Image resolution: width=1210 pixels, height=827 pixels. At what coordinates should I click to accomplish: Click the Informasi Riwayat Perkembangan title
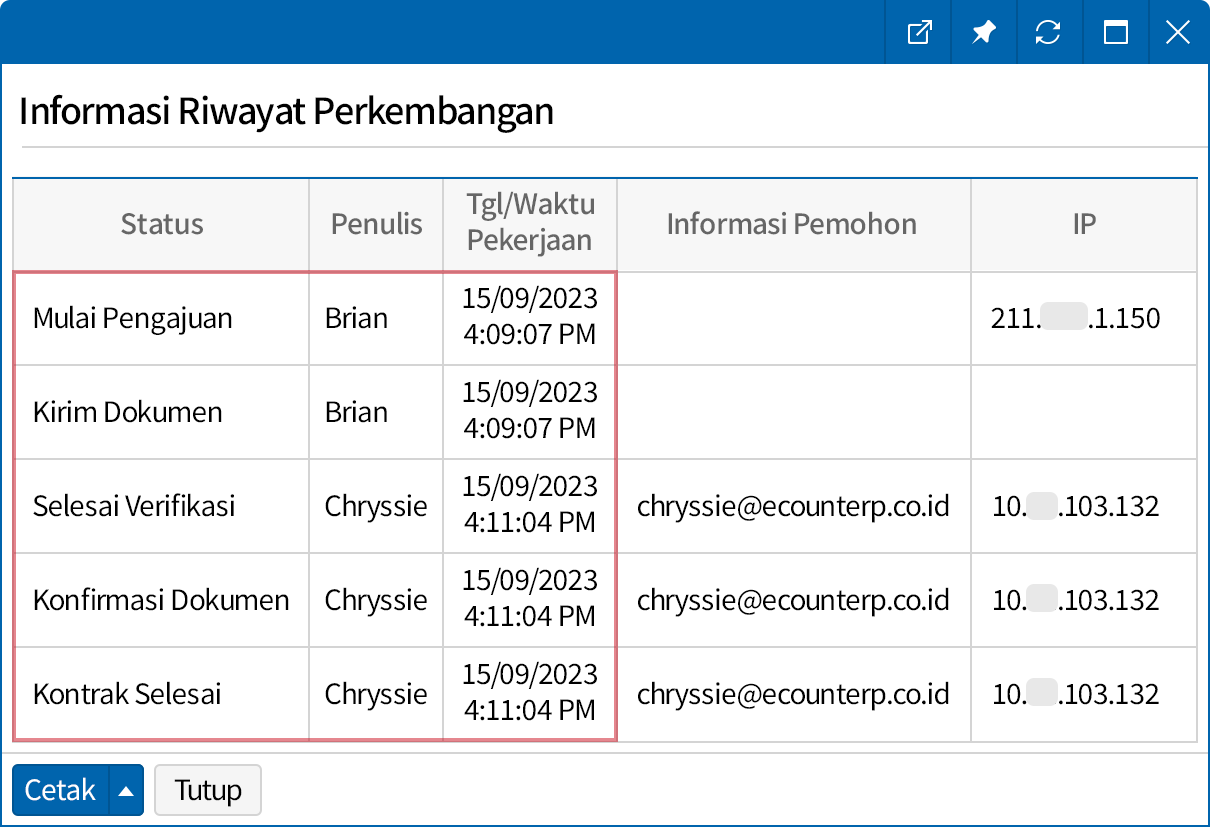[287, 111]
